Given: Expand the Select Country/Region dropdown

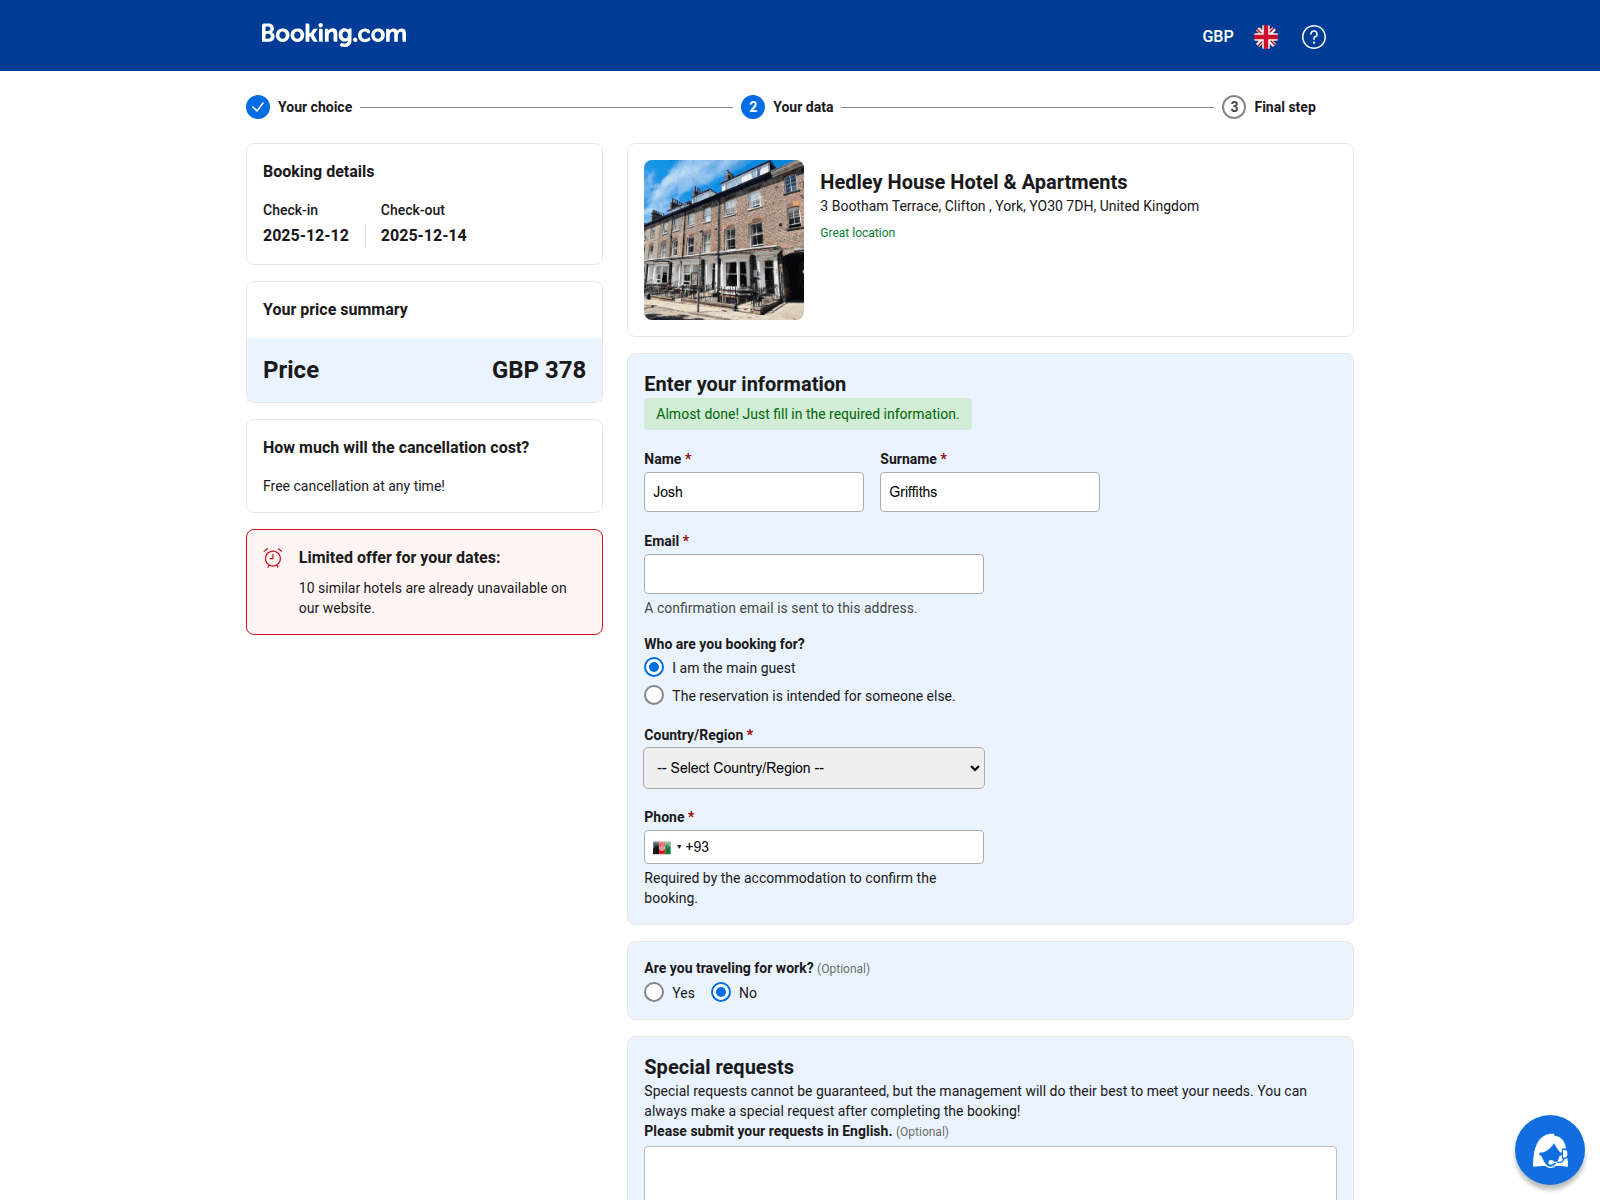Looking at the screenshot, I should pyautogui.click(x=814, y=768).
